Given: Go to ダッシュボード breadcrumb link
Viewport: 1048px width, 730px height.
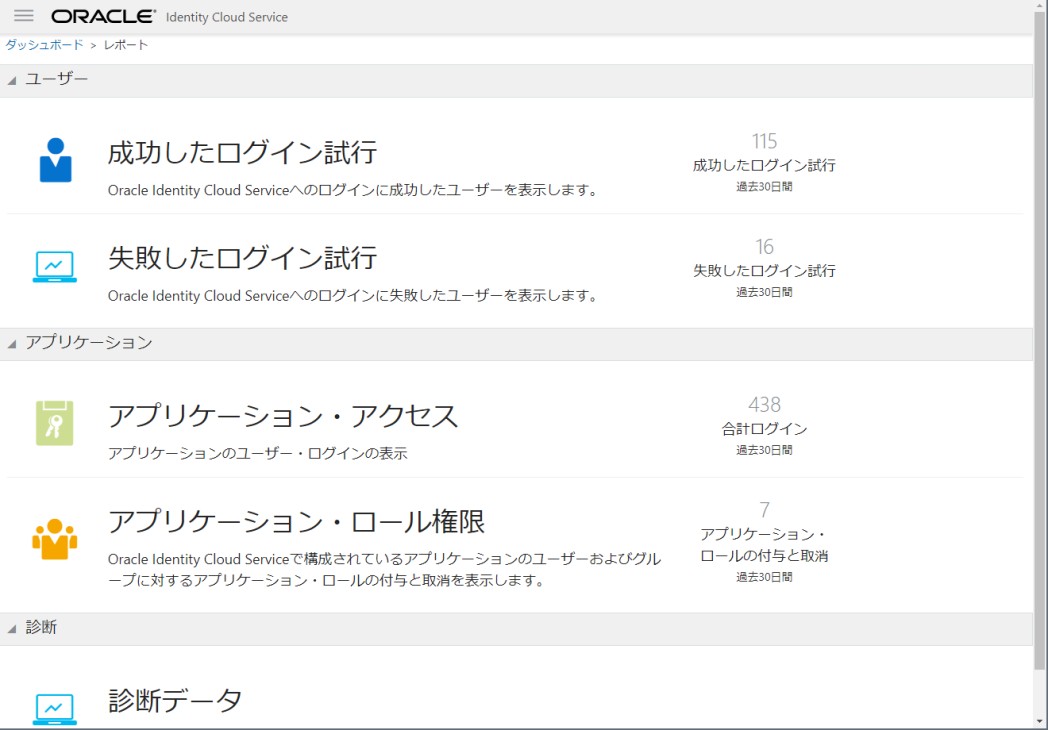Looking at the screenshot, I should tap(44, 45).
